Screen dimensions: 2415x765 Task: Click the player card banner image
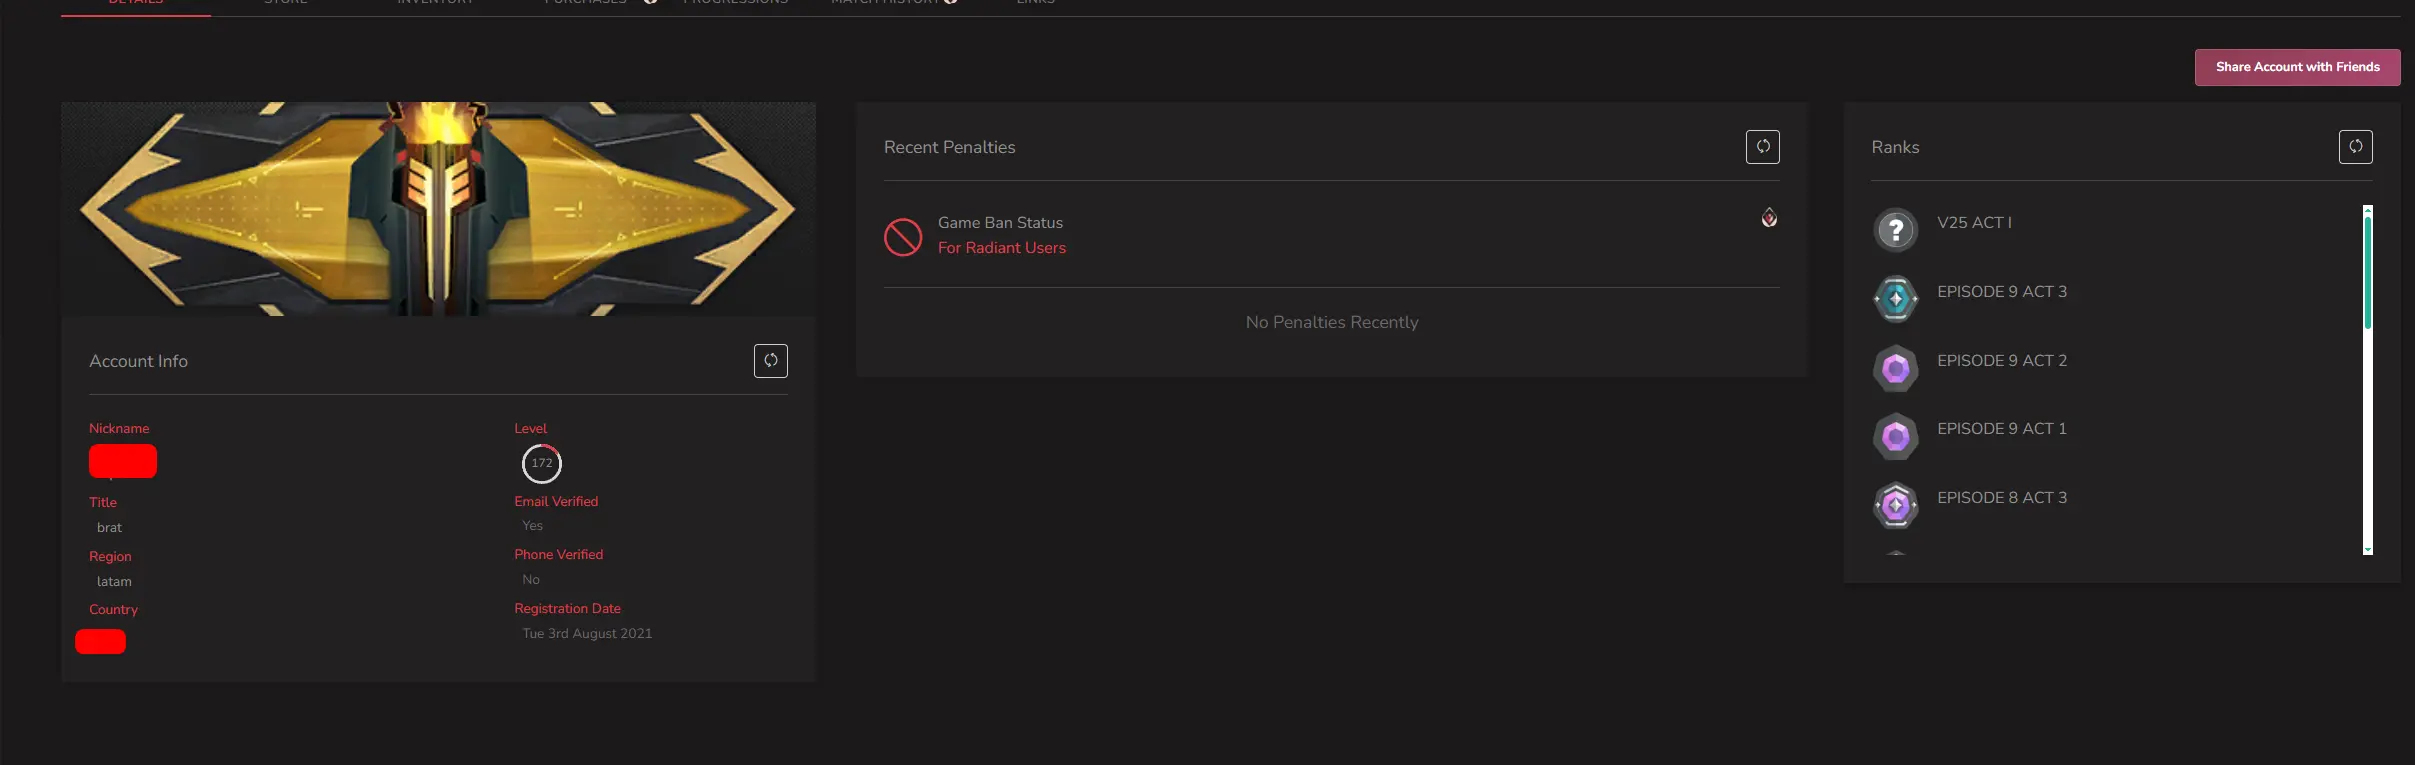438,209
